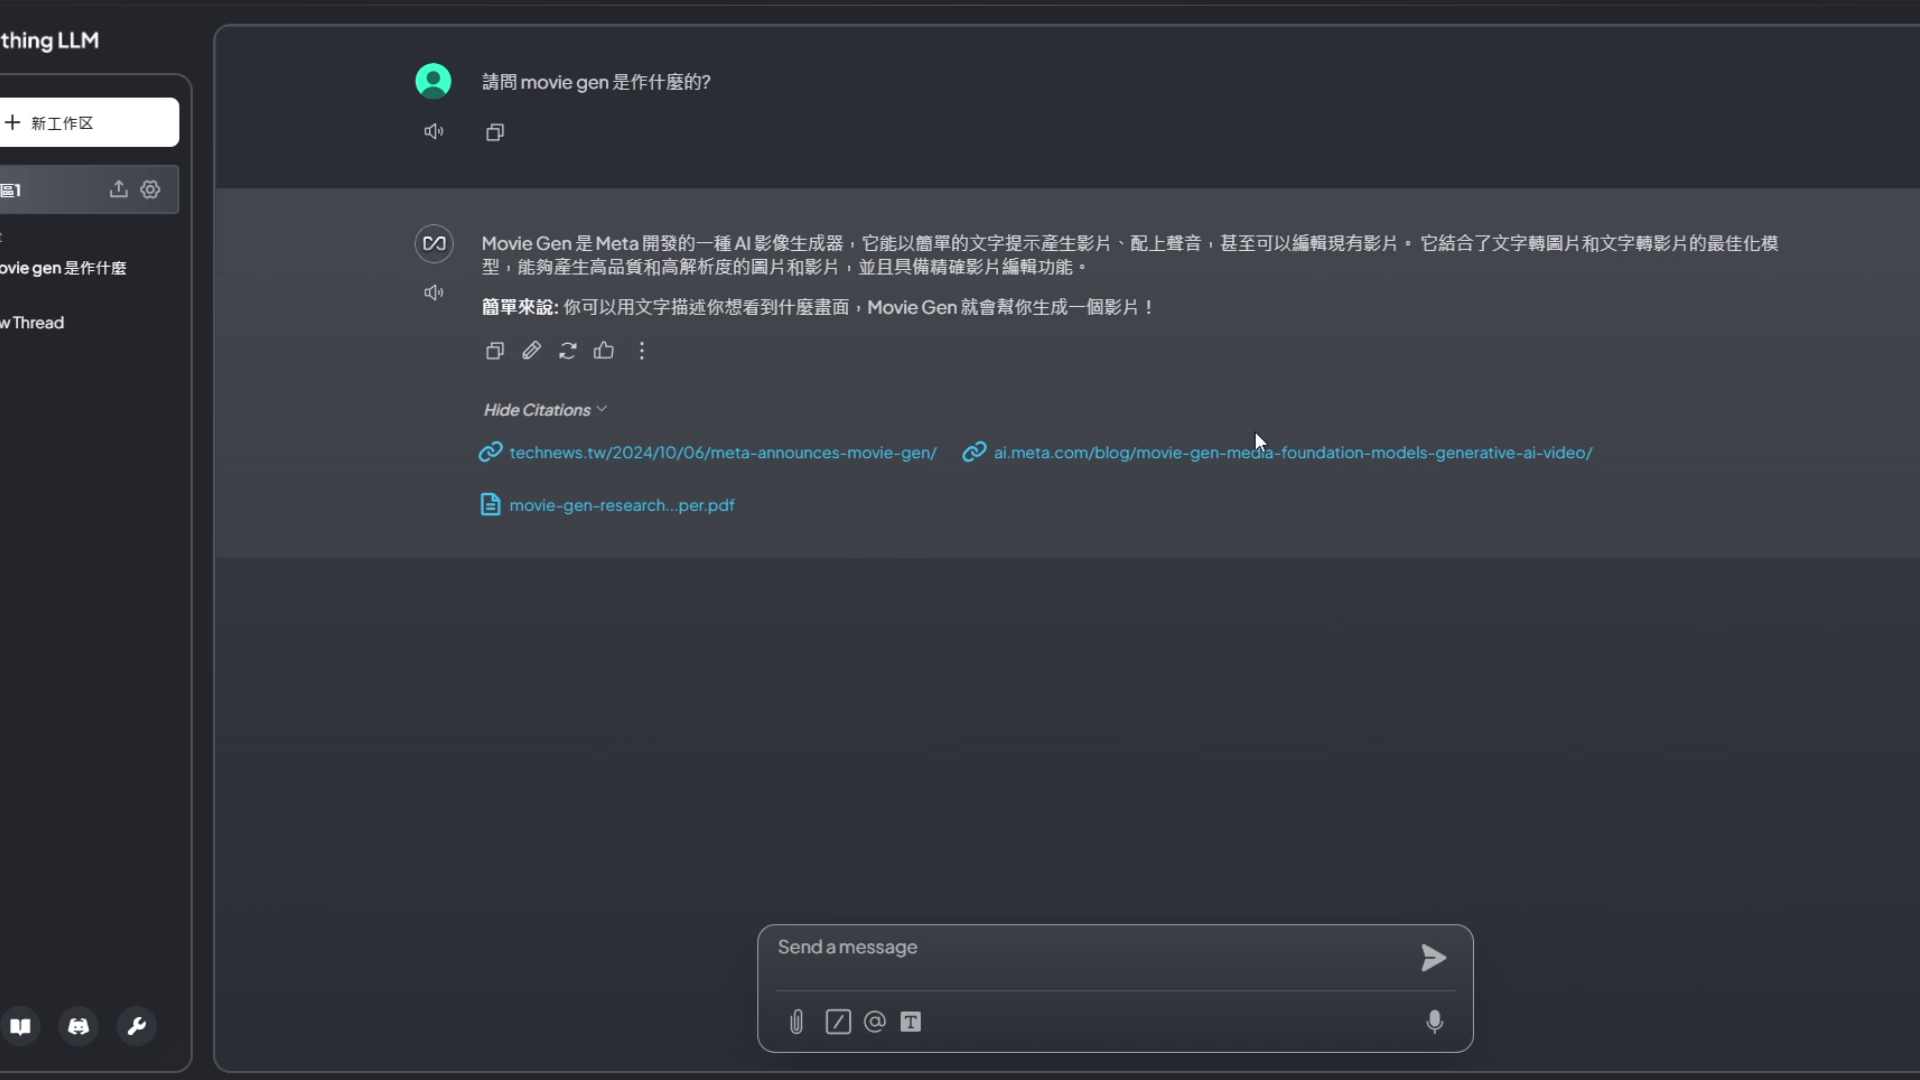Open movie-gen-research paper PDF citation
Viewport: 1920px width, 1080px height.
pos(608,505)
